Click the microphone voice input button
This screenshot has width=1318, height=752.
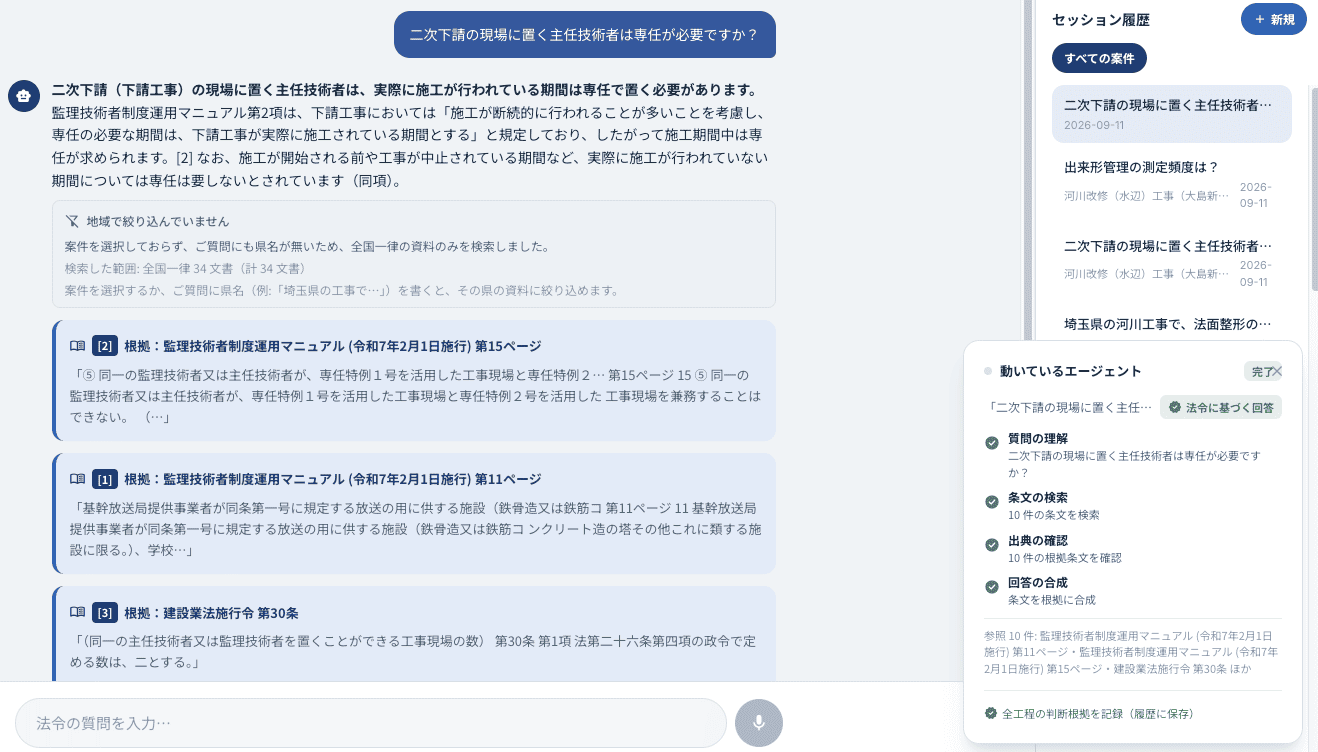coord(759,723)
